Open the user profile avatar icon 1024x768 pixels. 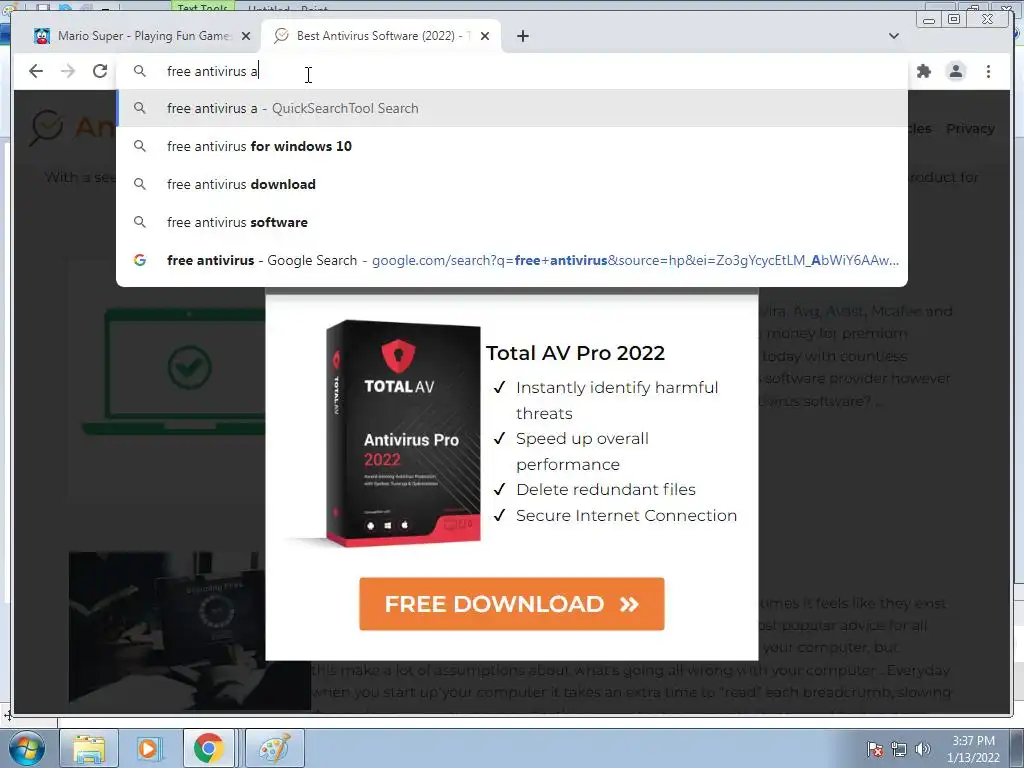(955, 71)
